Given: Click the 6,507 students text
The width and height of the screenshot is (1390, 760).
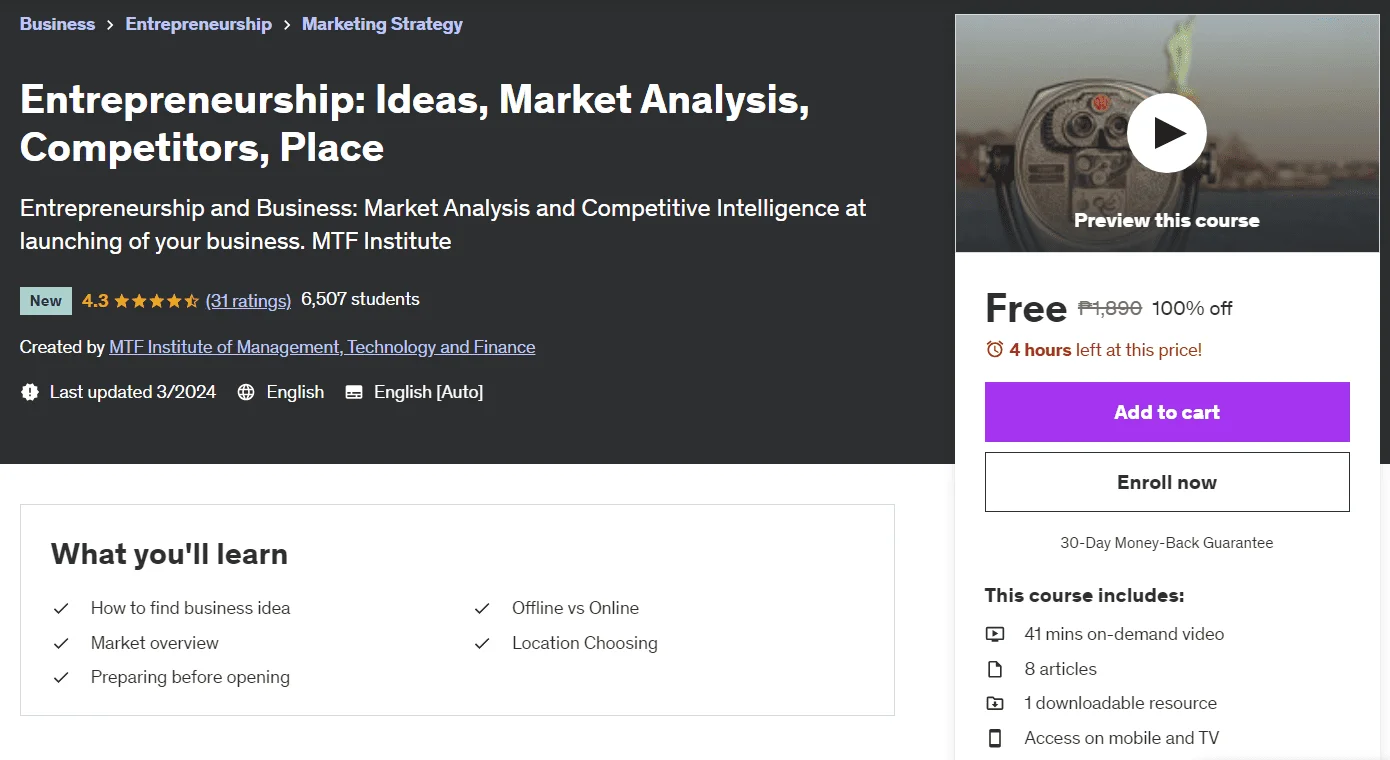Looking at the screenshot, I should [x=360, y=299].
